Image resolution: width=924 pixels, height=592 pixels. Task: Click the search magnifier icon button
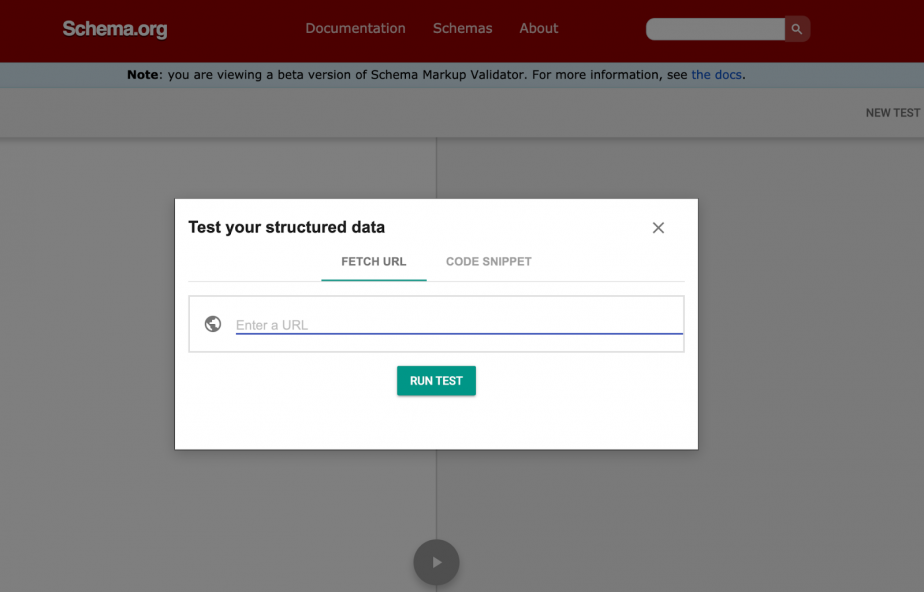pos(797,29)
